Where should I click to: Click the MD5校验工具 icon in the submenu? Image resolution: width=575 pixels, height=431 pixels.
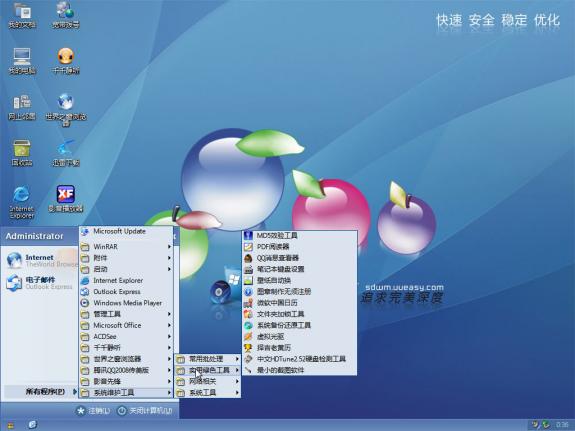tap(248, 235)
